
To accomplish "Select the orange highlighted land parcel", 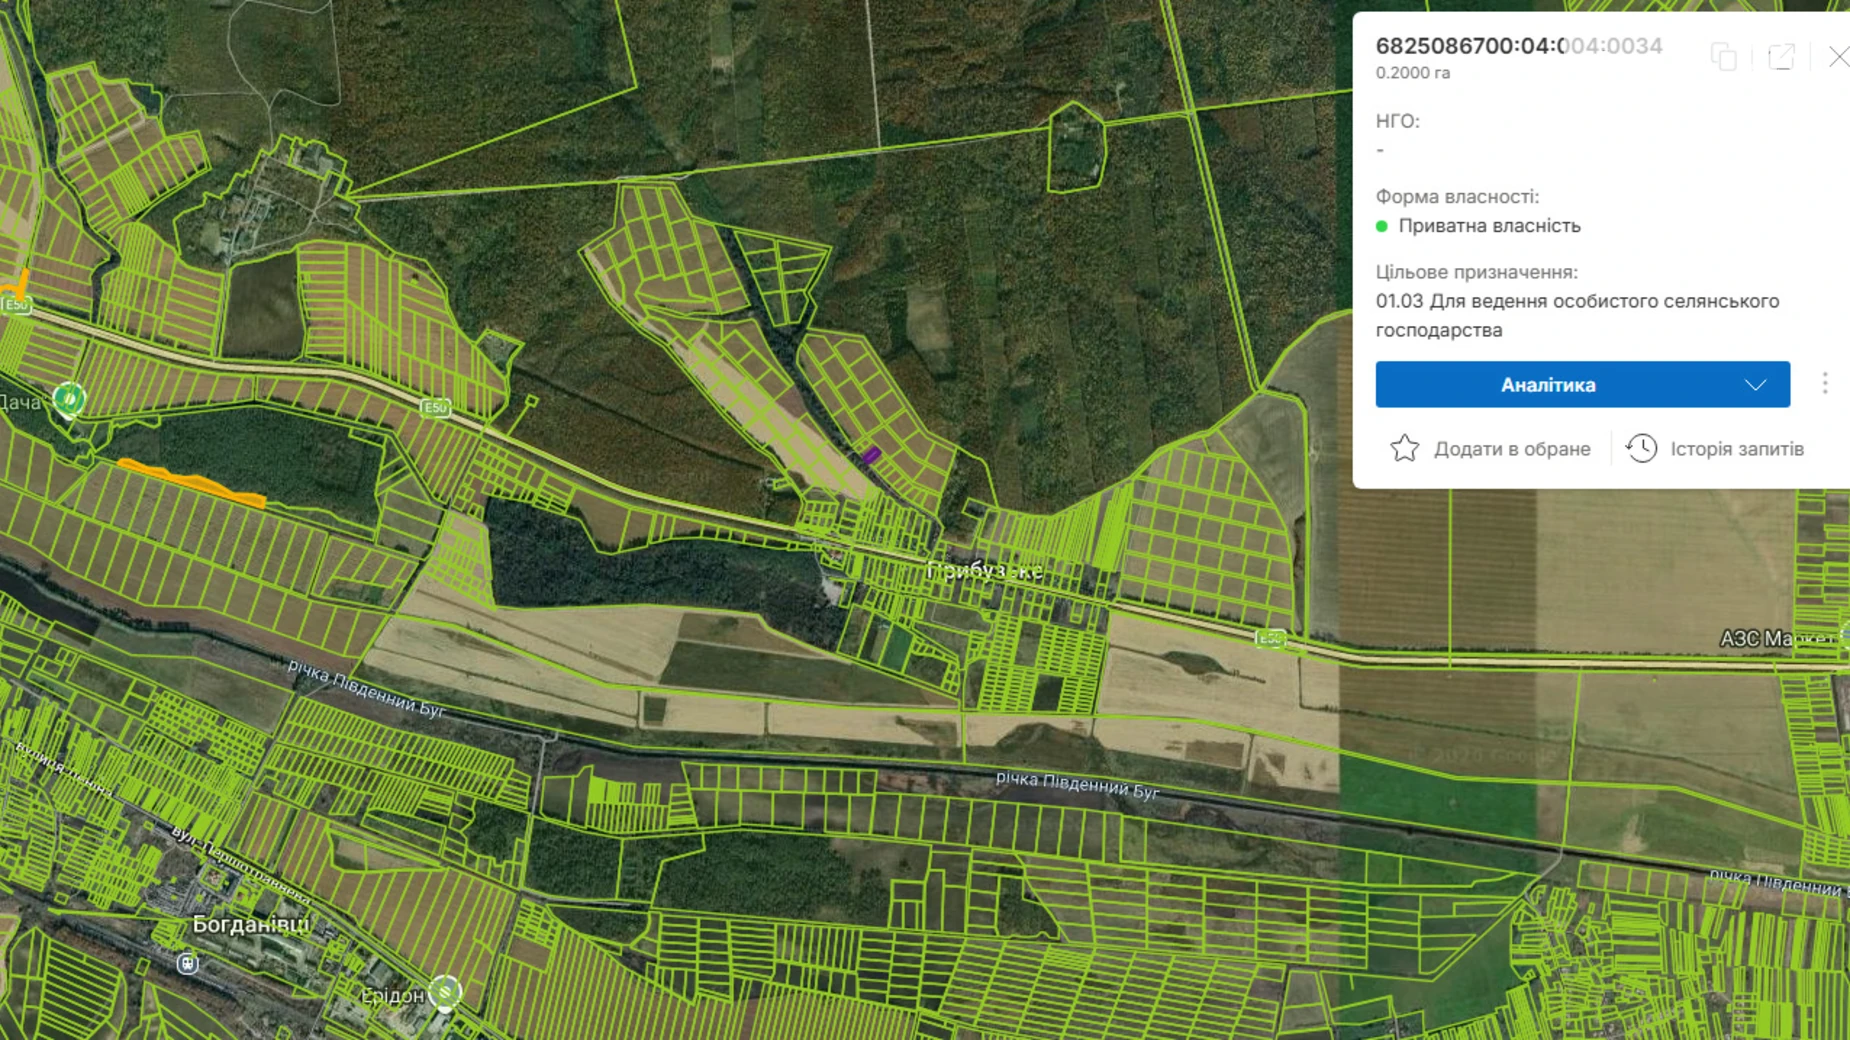I will [192, 481].
